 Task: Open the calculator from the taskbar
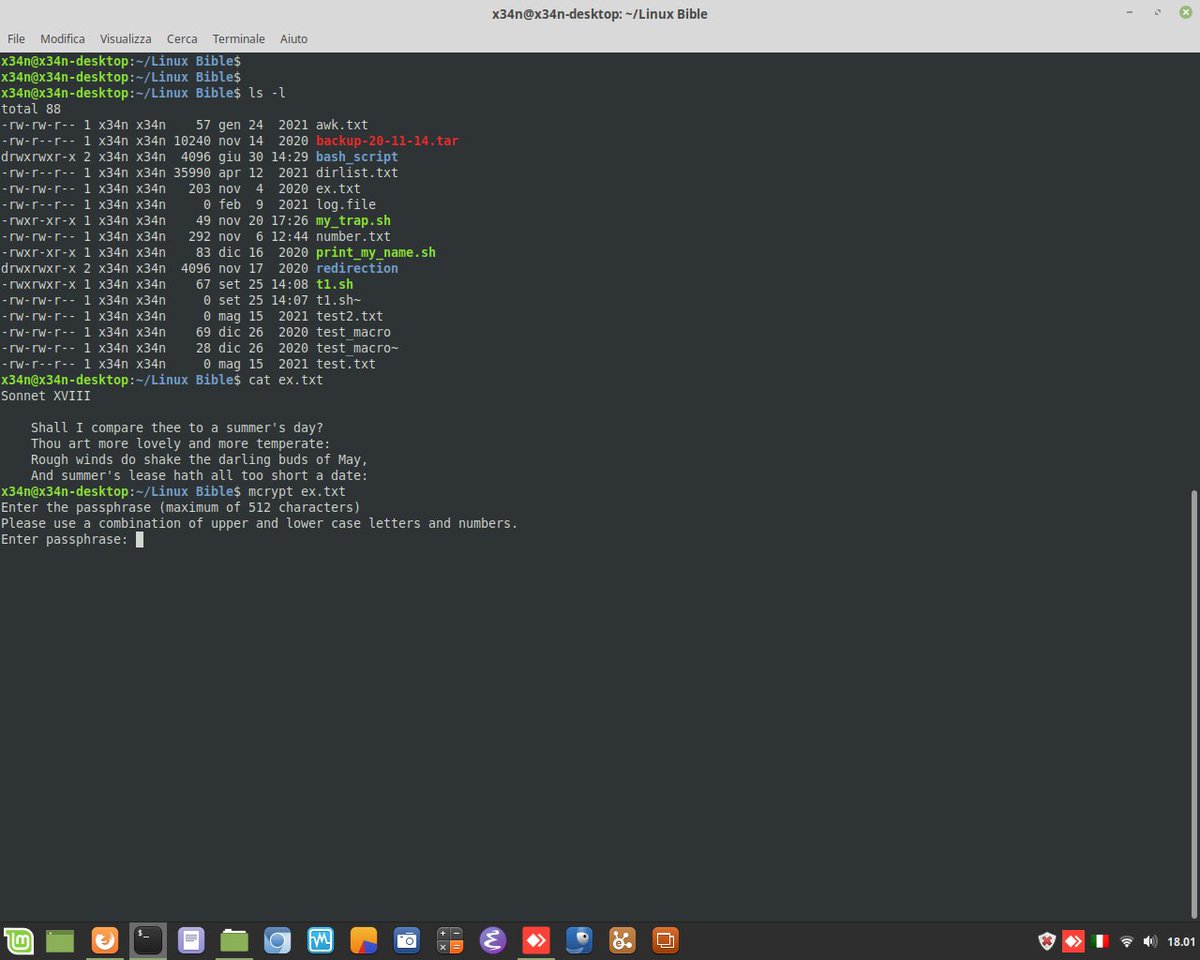pos(449,940)
